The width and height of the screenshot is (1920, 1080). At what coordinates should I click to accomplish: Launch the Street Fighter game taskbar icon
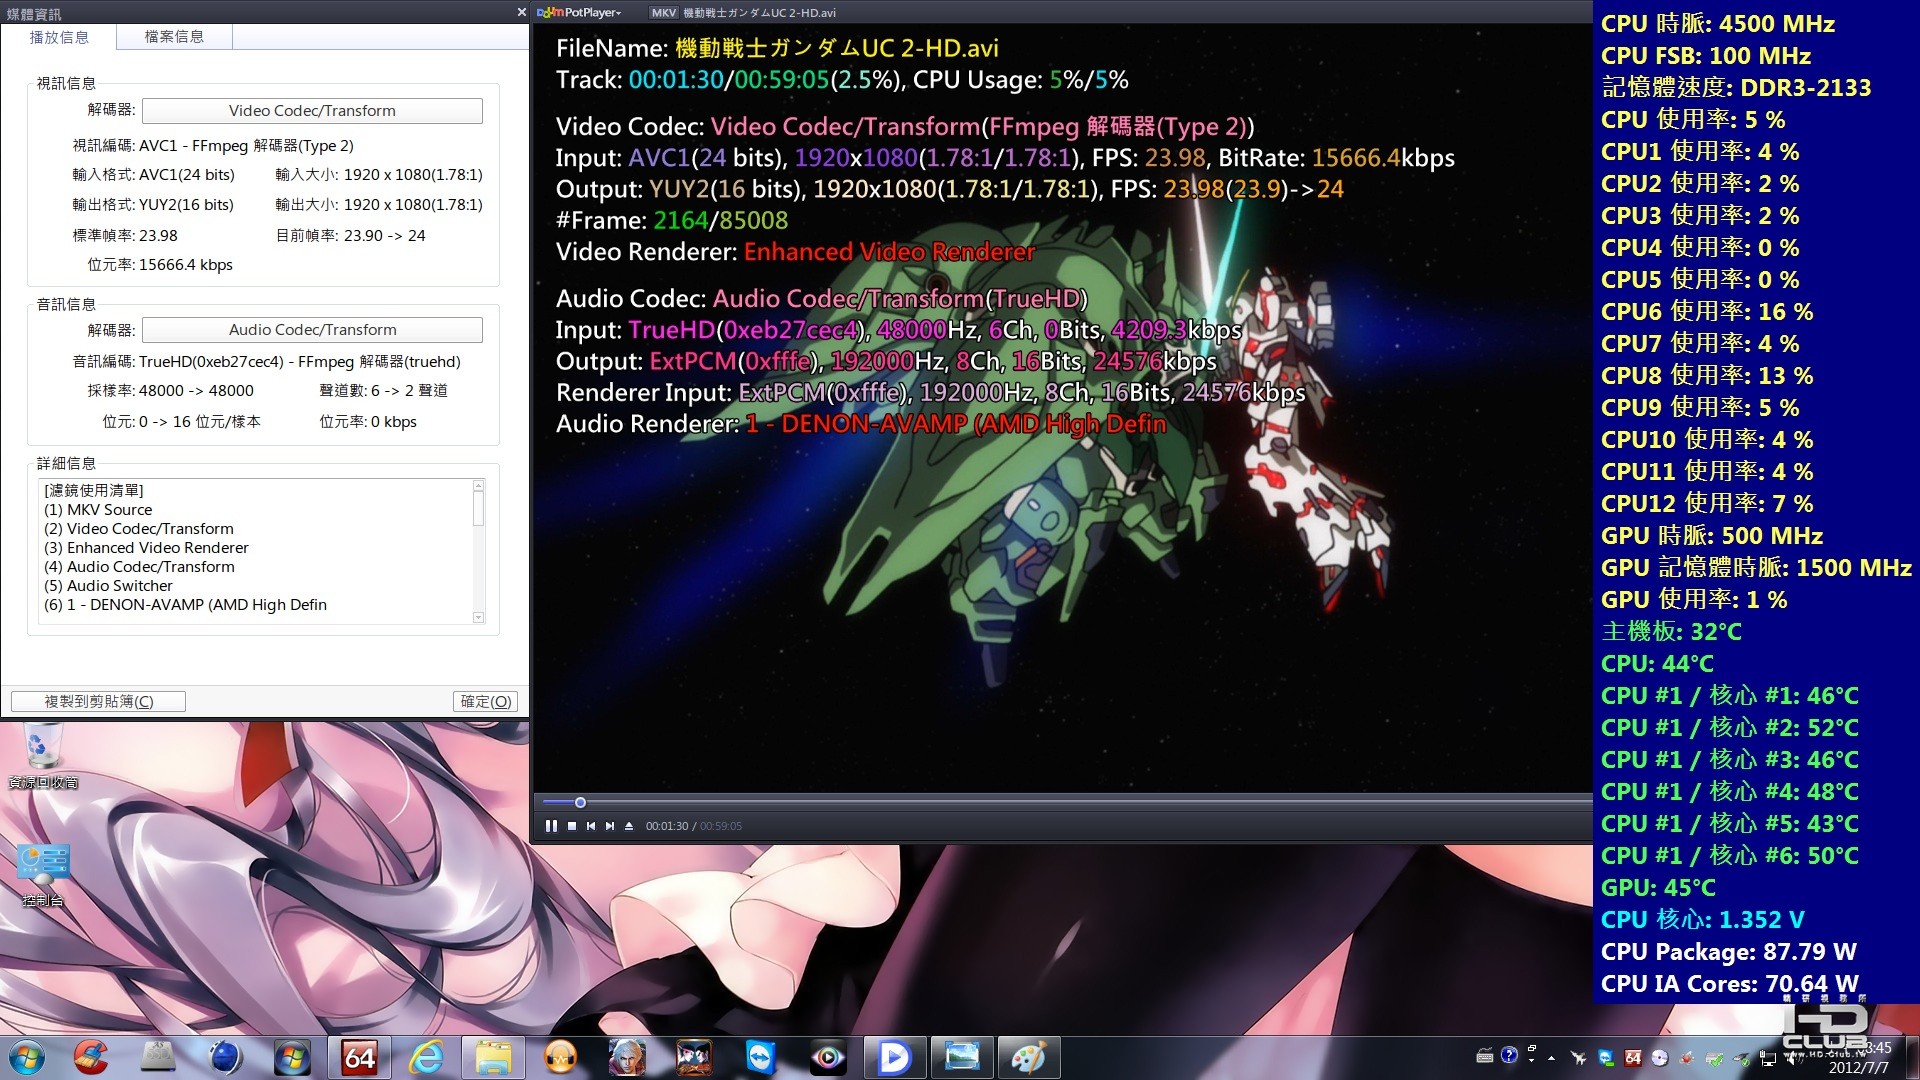(695, 1058)
